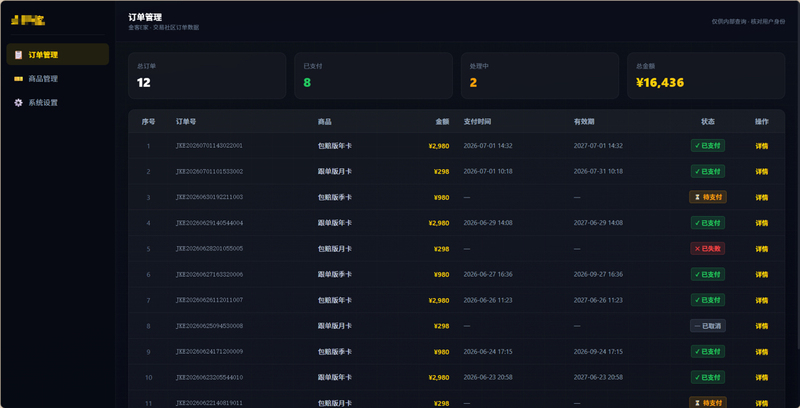
Task: Click the ¥2,980 amount in row 1
Action: (439, 146)
